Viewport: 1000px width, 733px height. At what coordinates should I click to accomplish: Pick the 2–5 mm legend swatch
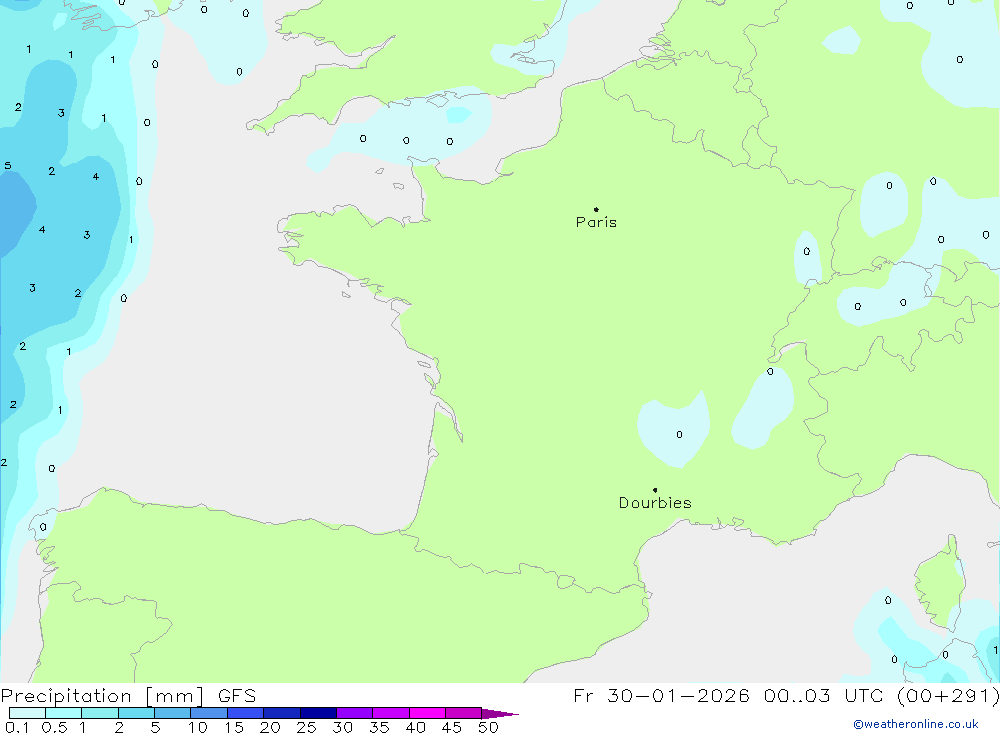pyautogui.click(x=136, y=713)
